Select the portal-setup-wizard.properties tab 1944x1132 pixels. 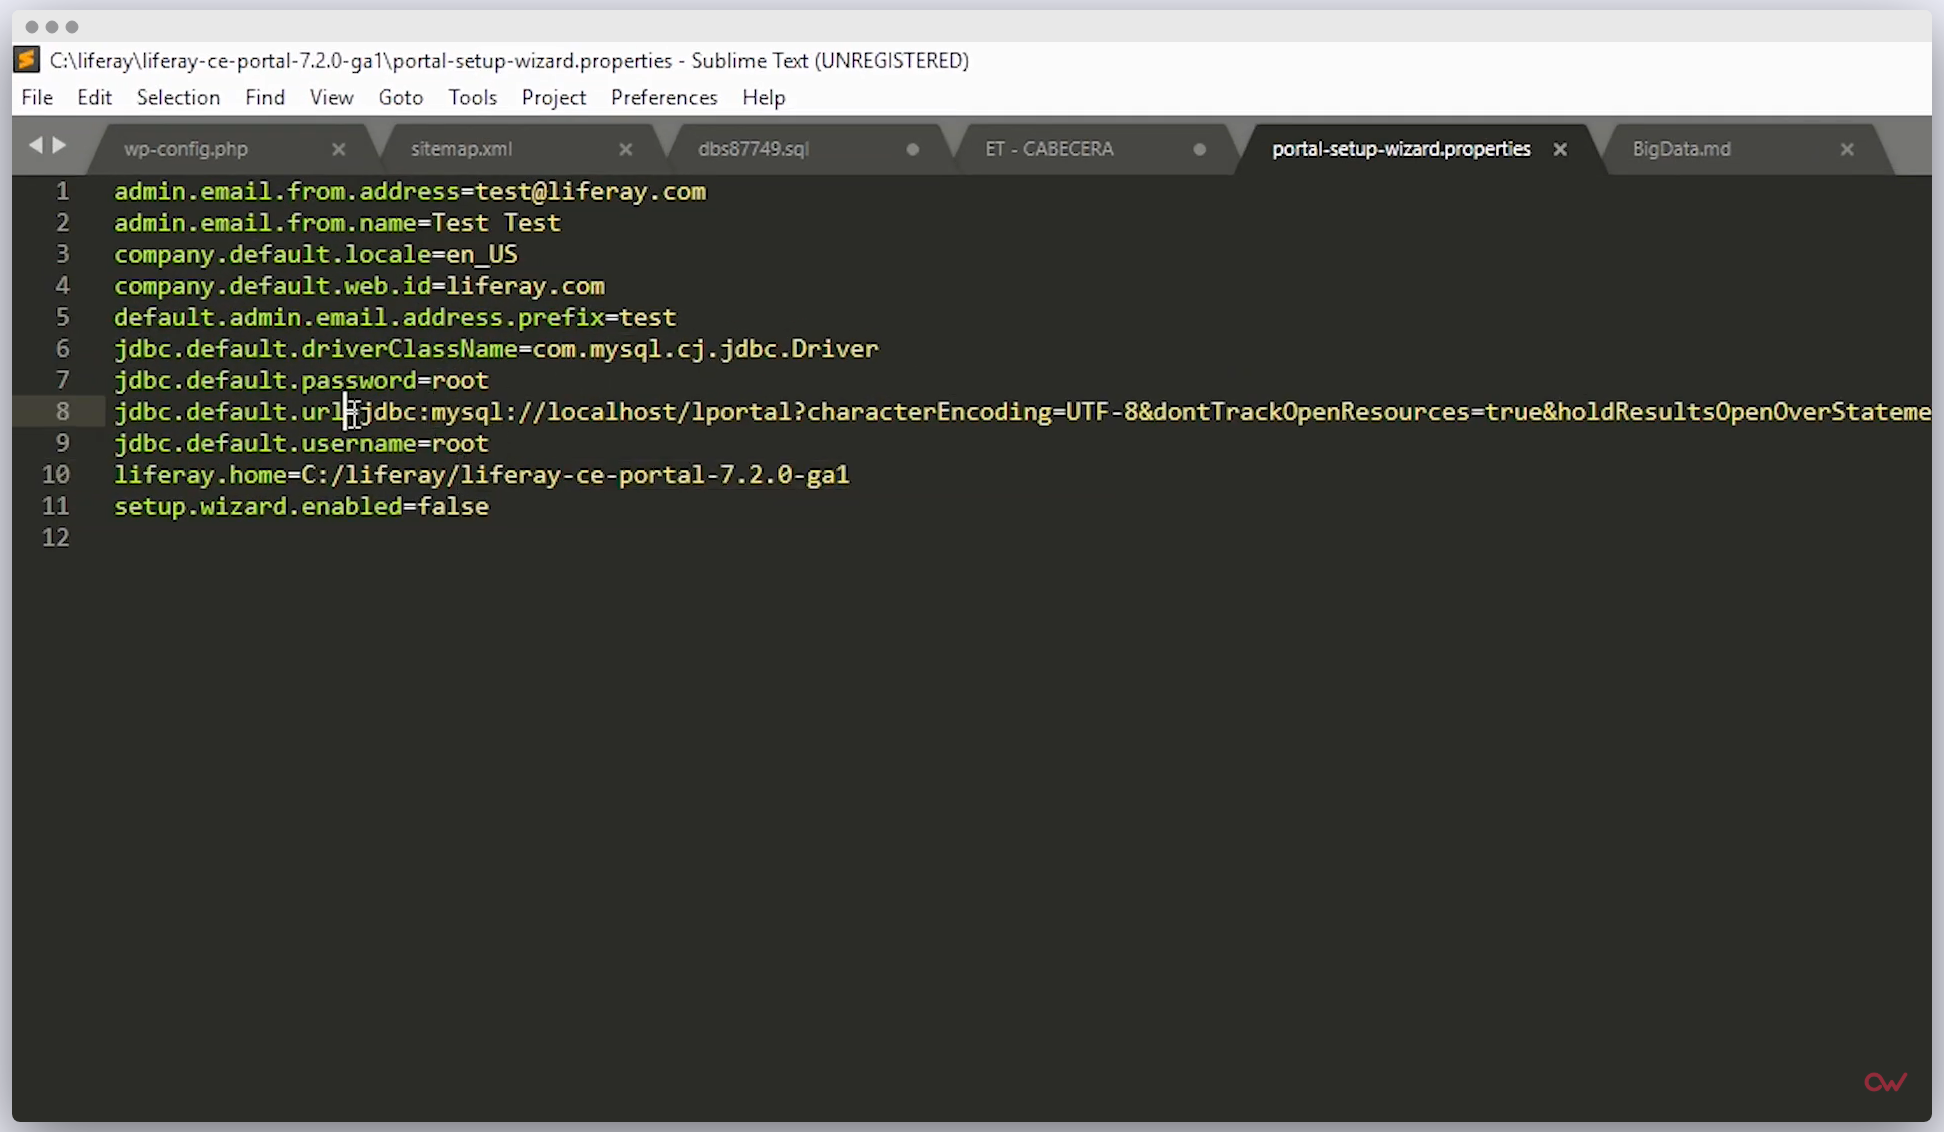pyautogui.click(x=1401, y=149)
